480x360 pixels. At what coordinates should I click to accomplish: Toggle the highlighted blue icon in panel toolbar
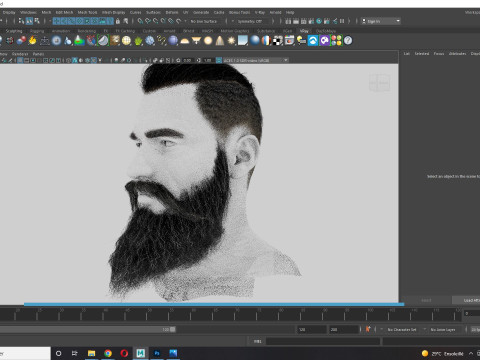coord(75,60)
